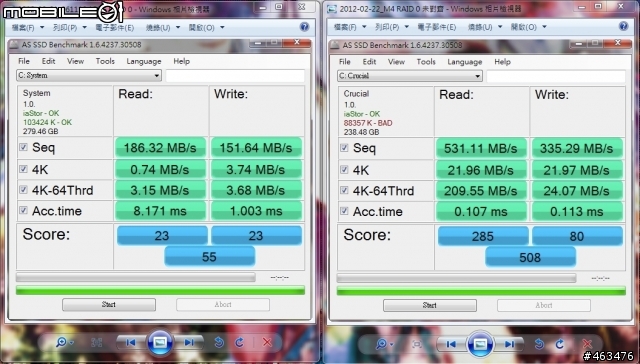Click Abort button in System benchmark
Viewport: 640px width, 364px height.
click(x=223, y=304)
